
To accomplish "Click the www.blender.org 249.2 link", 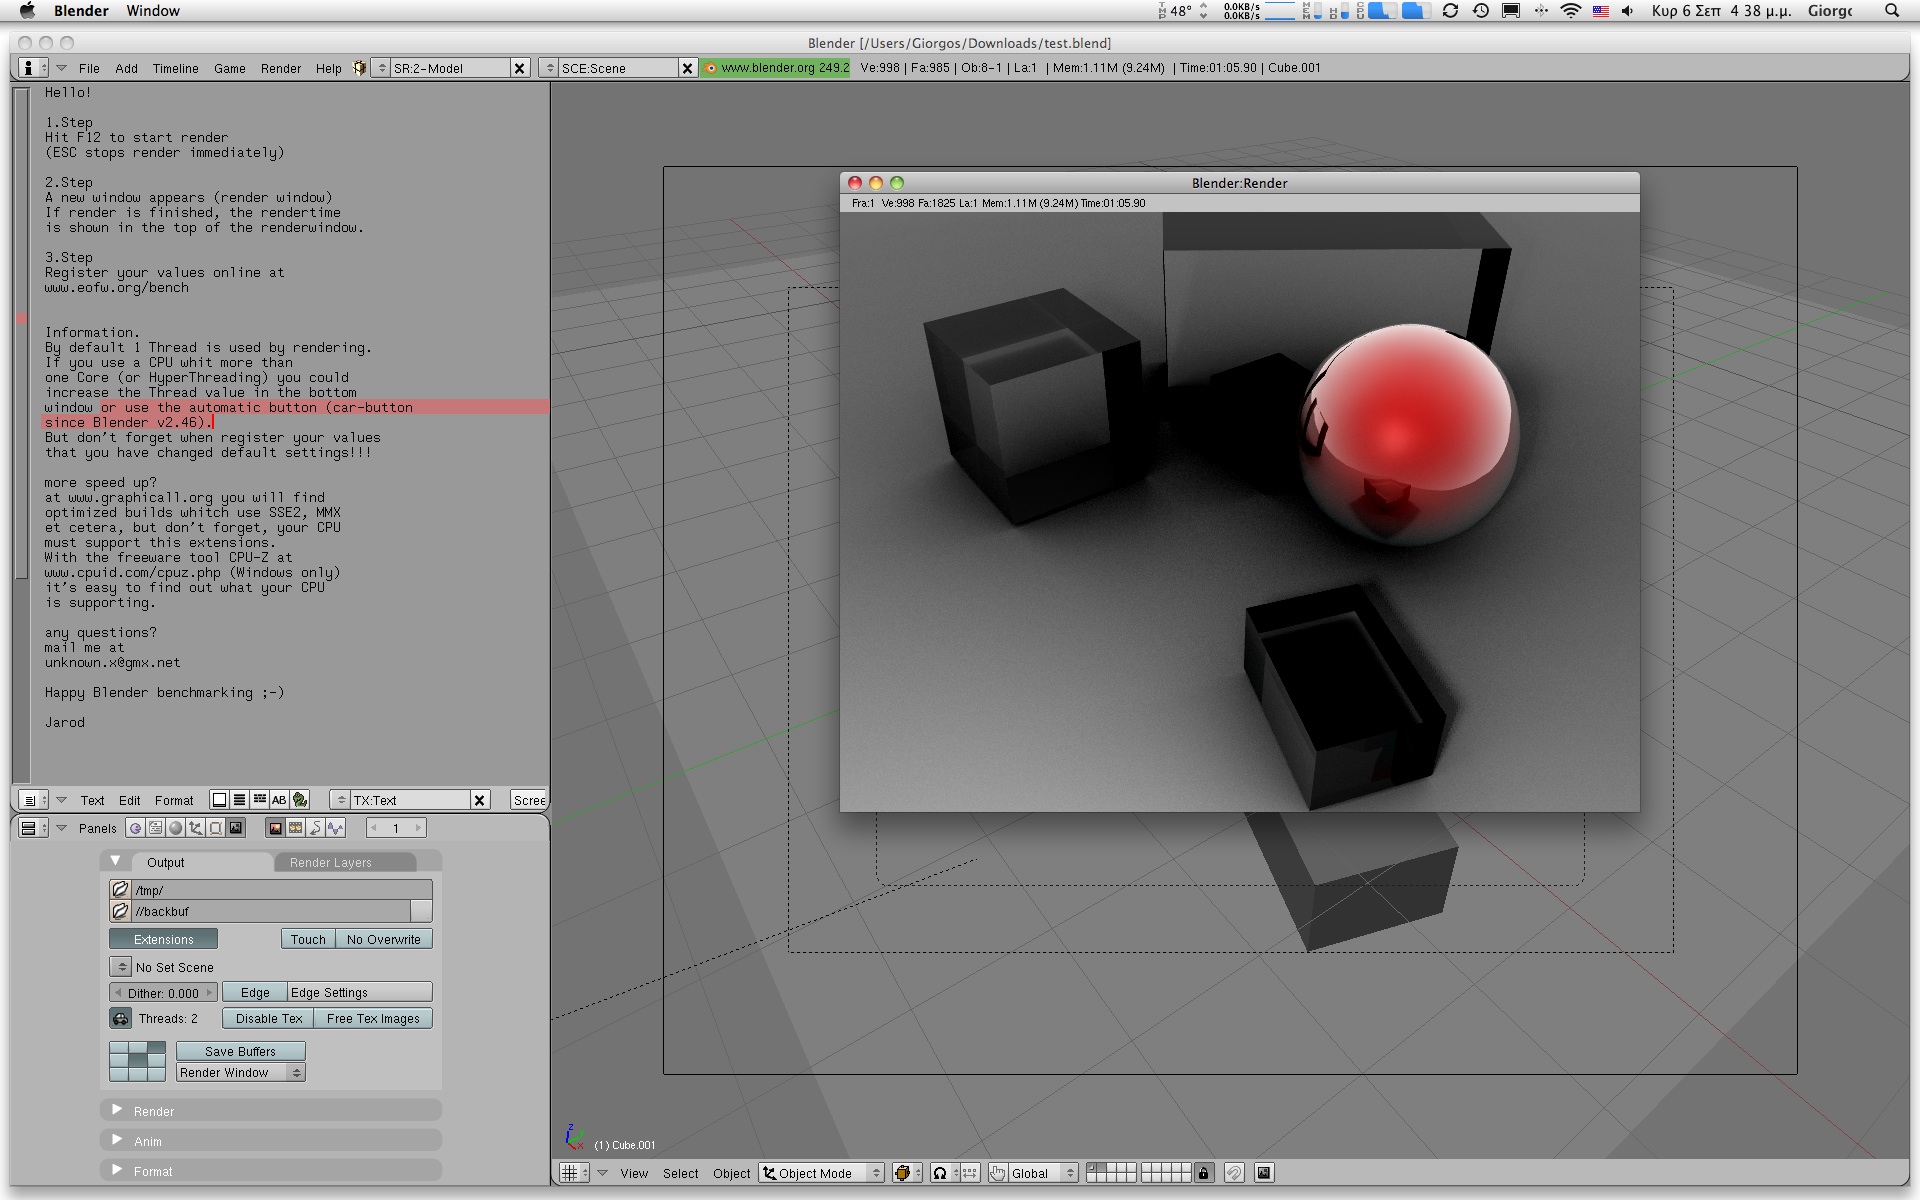I will [x=776, y=68].
